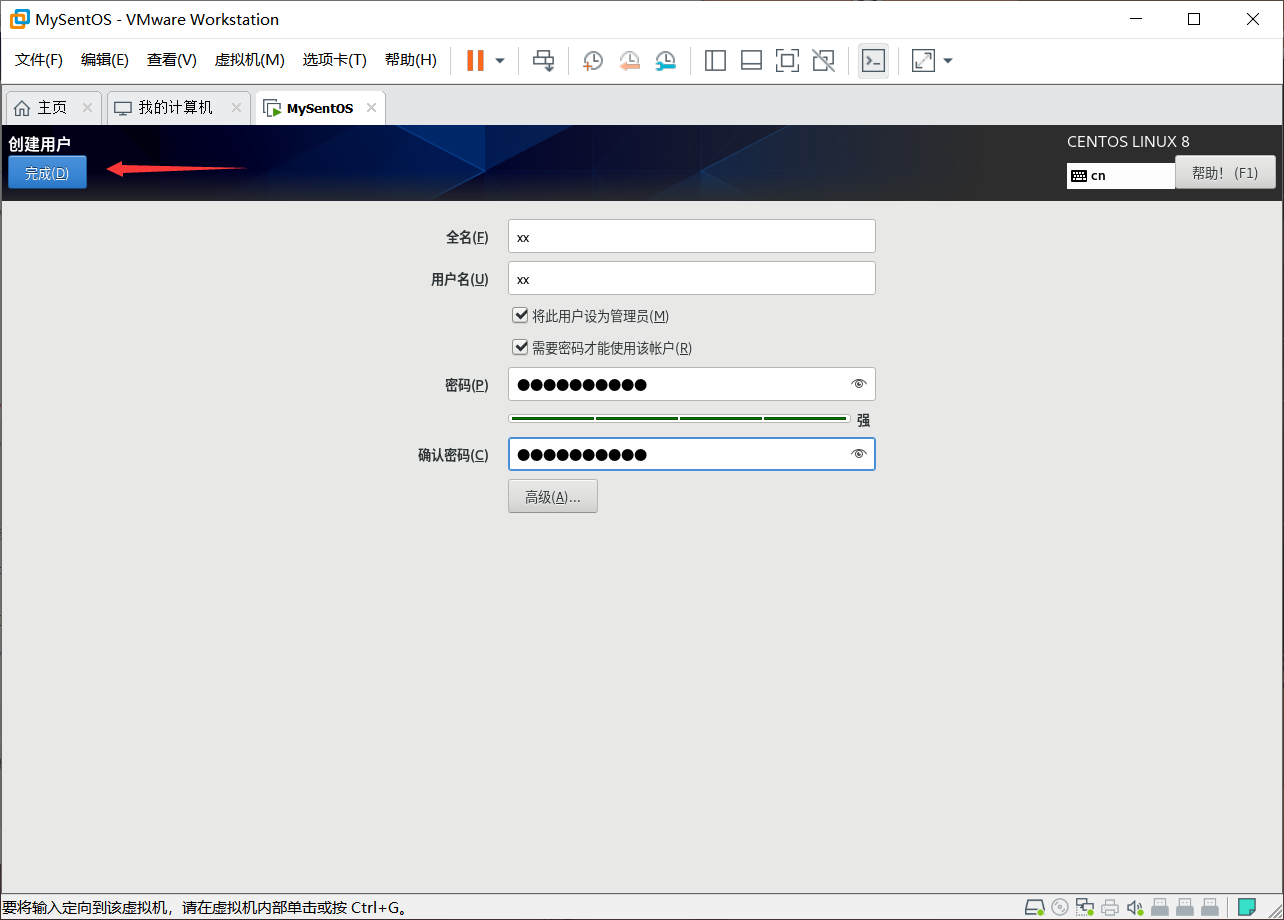Close the MySentOS tab
The width and height of the screenshot is (1284, 920).
371,108
